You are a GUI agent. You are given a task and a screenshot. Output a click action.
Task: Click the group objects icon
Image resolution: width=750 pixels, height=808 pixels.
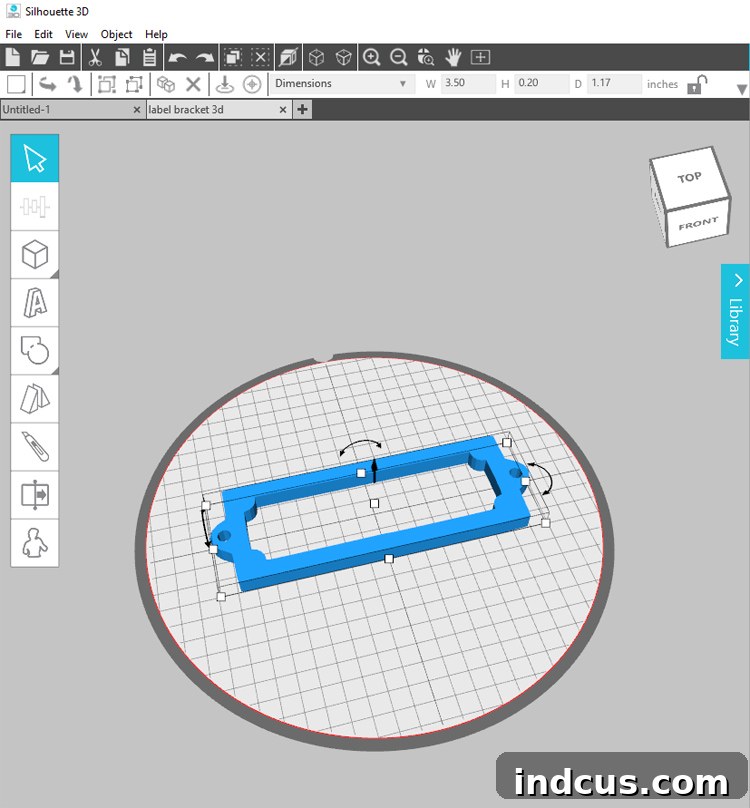[107, 84]
